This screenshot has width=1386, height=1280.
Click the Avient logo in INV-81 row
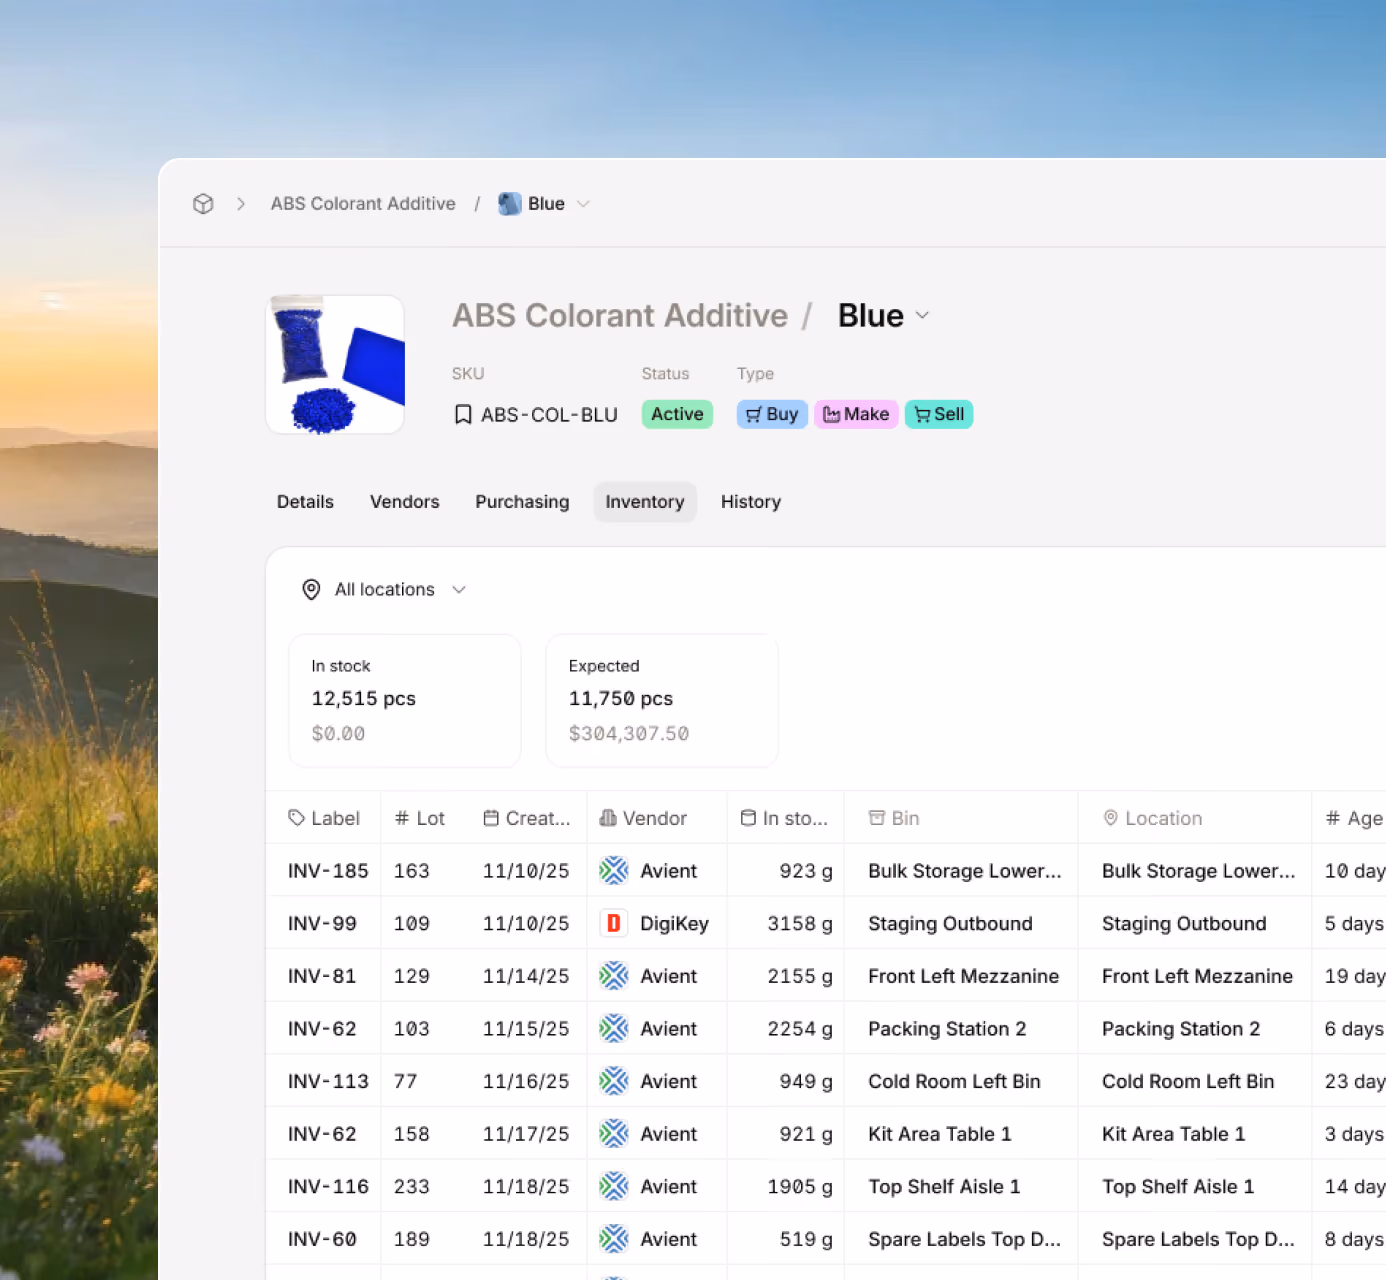point(614,976)
